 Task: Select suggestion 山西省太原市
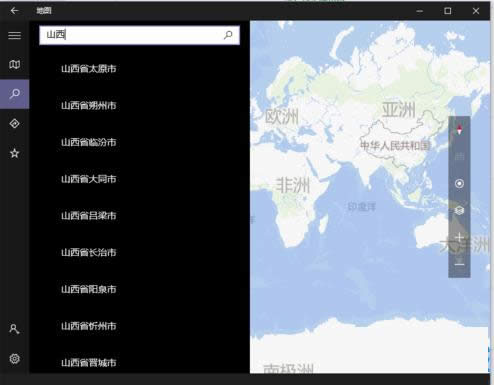(x=89, y=69)
